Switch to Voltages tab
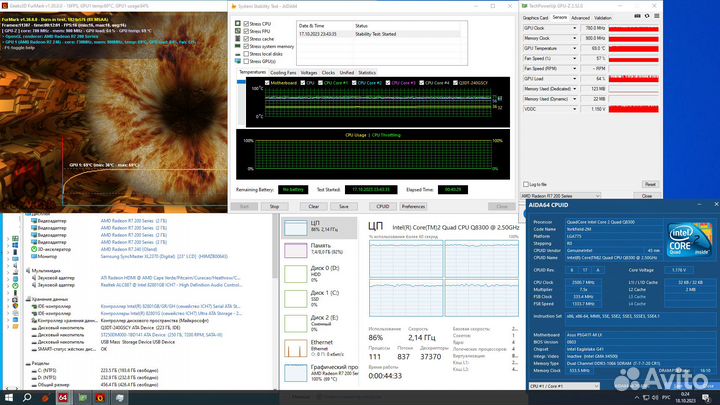 309,73
